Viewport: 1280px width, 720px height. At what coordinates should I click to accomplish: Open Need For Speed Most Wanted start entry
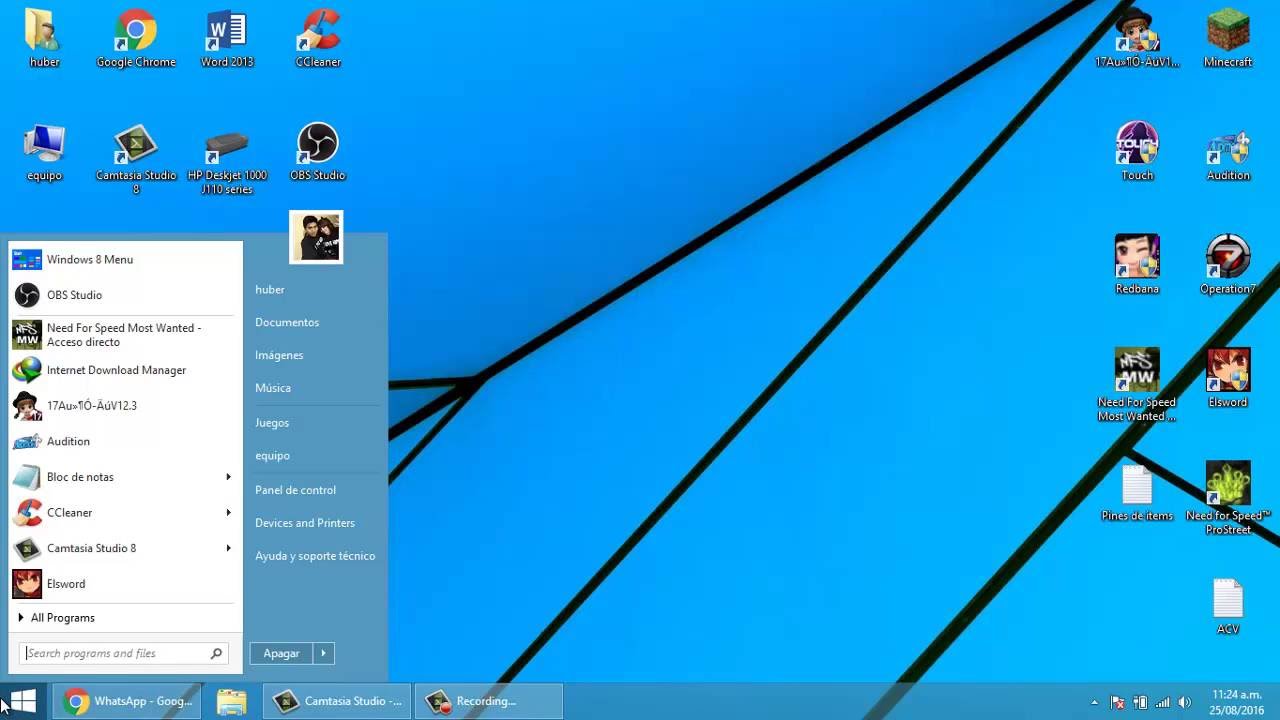pyautogui.click(x=125, y=335)
